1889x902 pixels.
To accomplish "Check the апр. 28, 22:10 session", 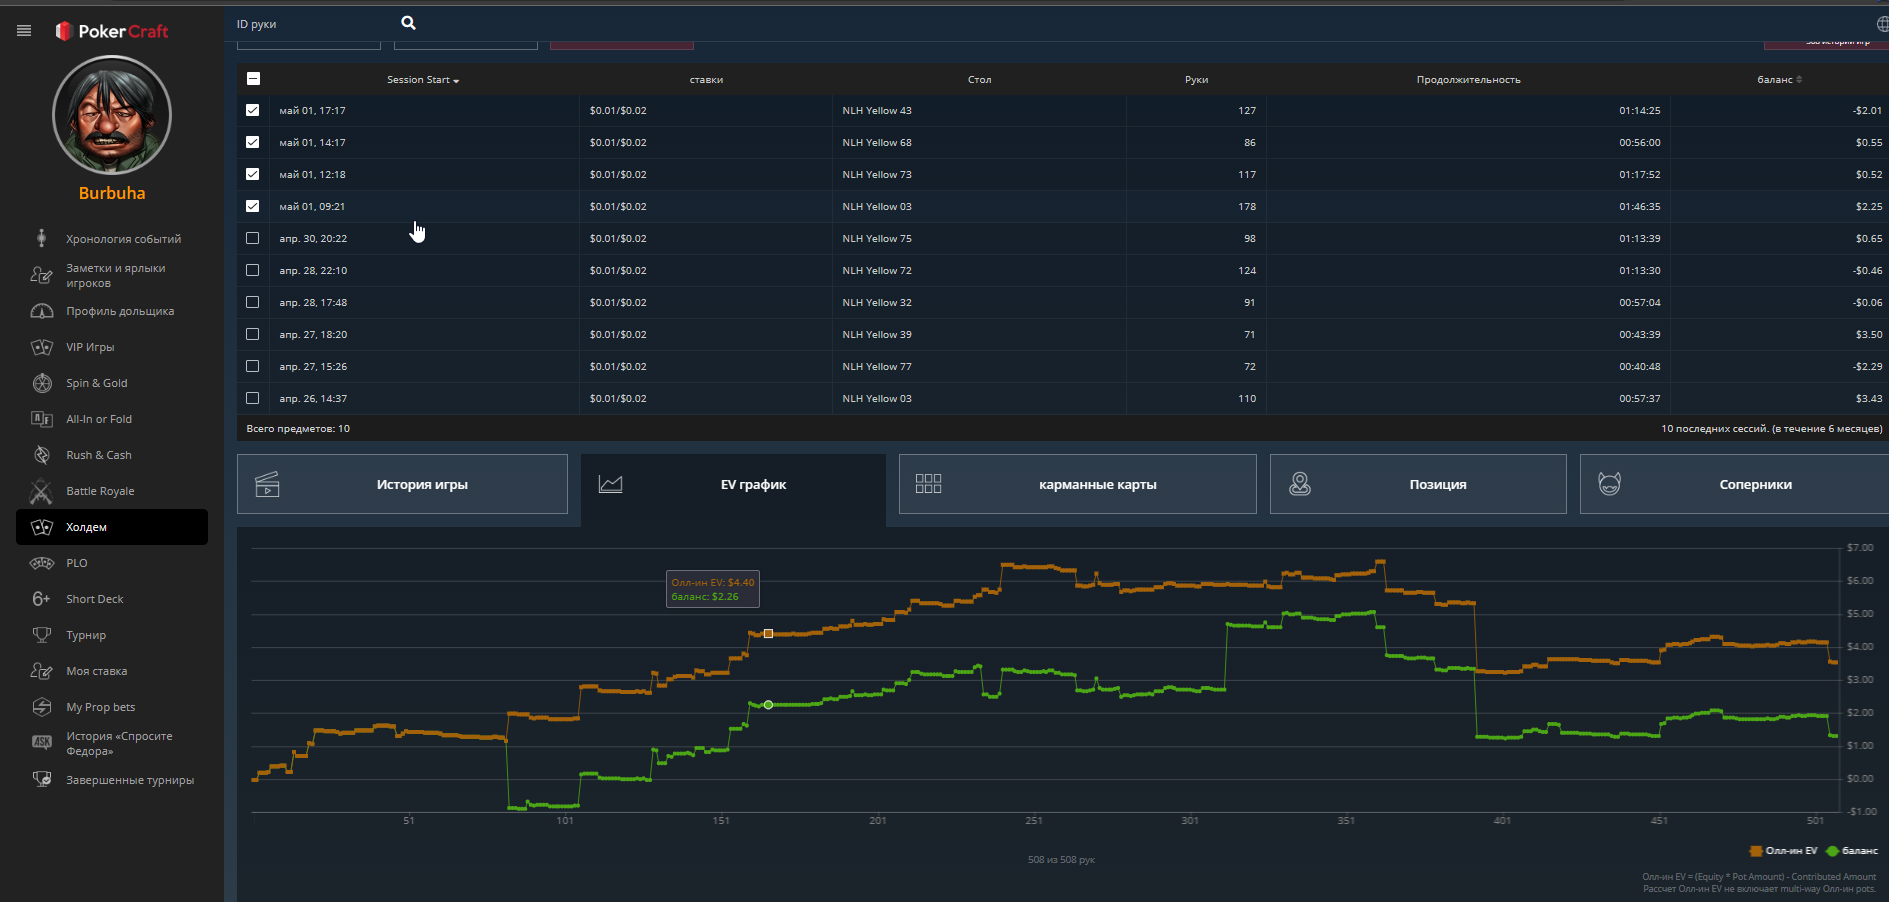I will (253, 270).
